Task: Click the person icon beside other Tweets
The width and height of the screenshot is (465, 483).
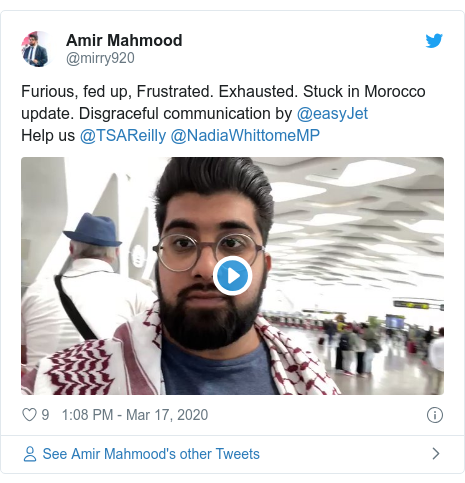Action: pyautogui.click(x=30, y=454)
